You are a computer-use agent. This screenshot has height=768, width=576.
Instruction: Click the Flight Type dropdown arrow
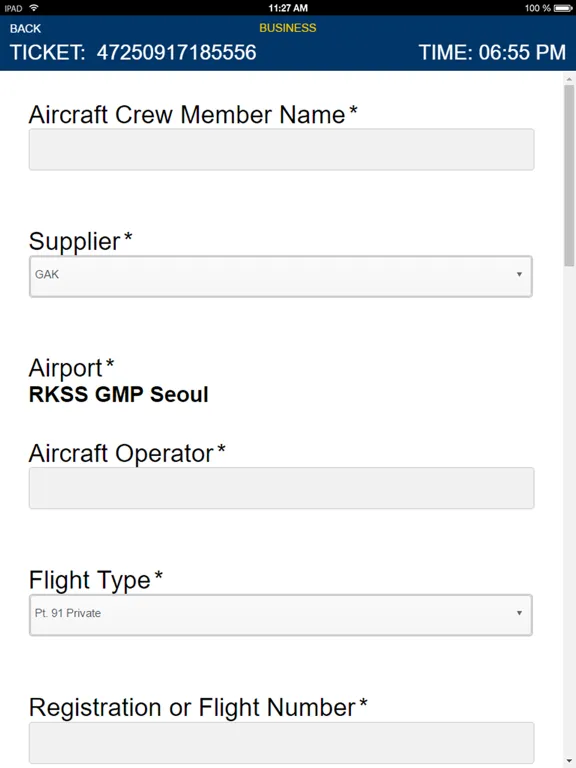[519, 613]
